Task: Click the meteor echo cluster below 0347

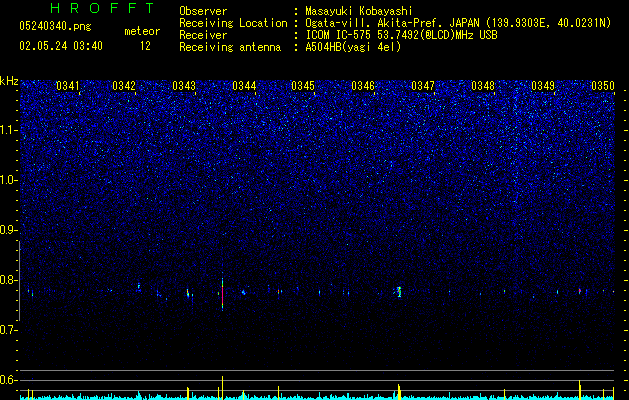Action: point(398,292)
